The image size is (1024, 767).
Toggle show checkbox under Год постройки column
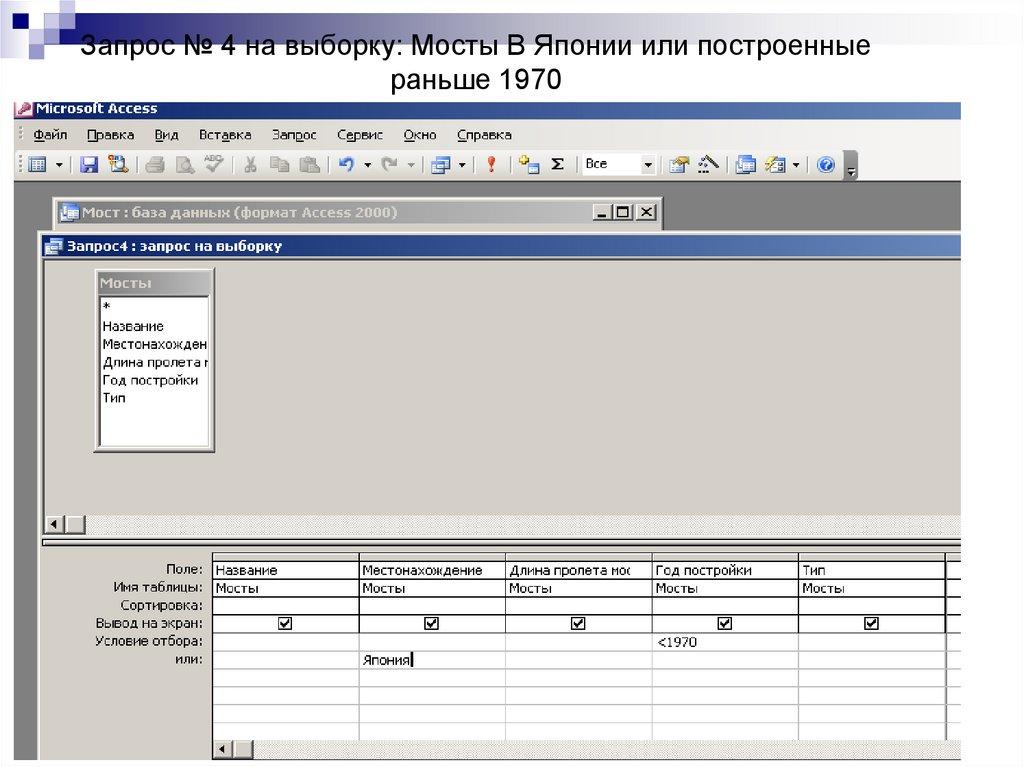(724, 623)
